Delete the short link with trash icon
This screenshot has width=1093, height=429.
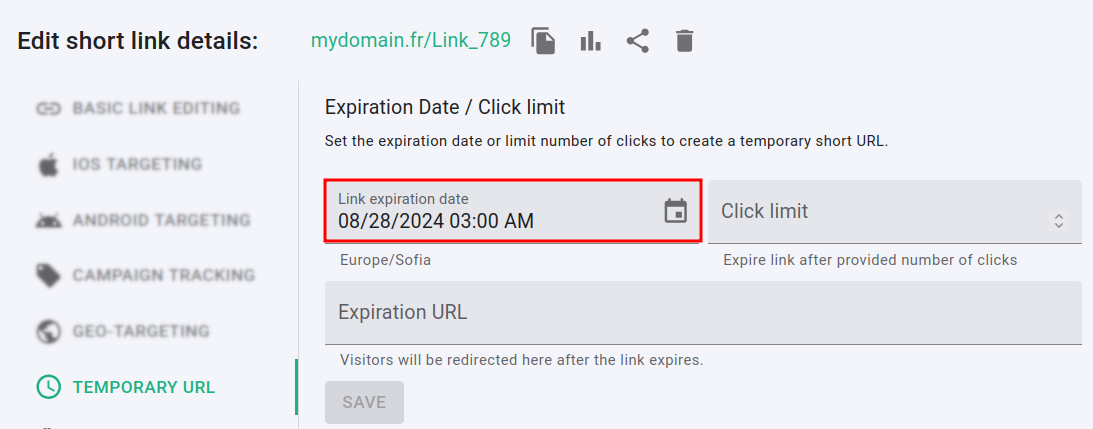tap(684, 41)
